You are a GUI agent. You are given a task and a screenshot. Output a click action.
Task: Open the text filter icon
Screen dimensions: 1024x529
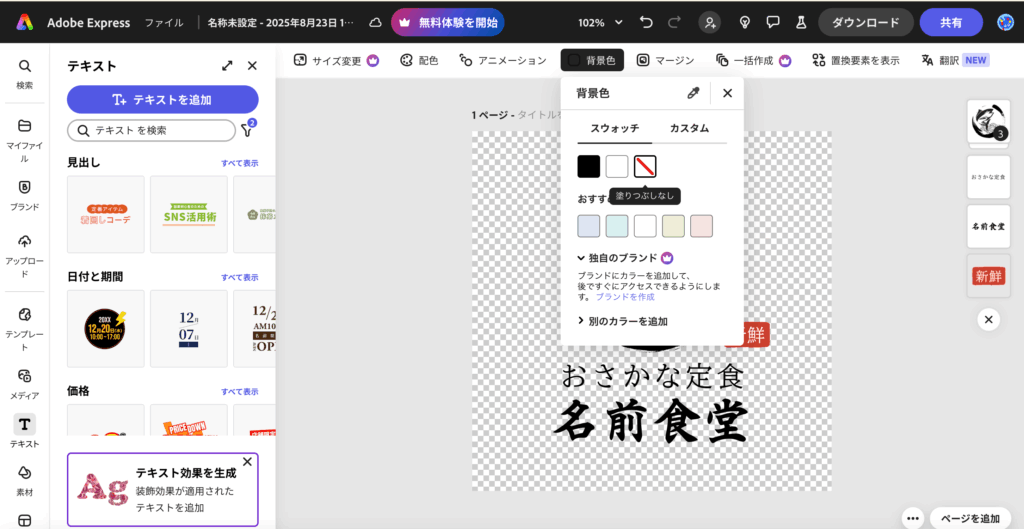click(246, 130)
